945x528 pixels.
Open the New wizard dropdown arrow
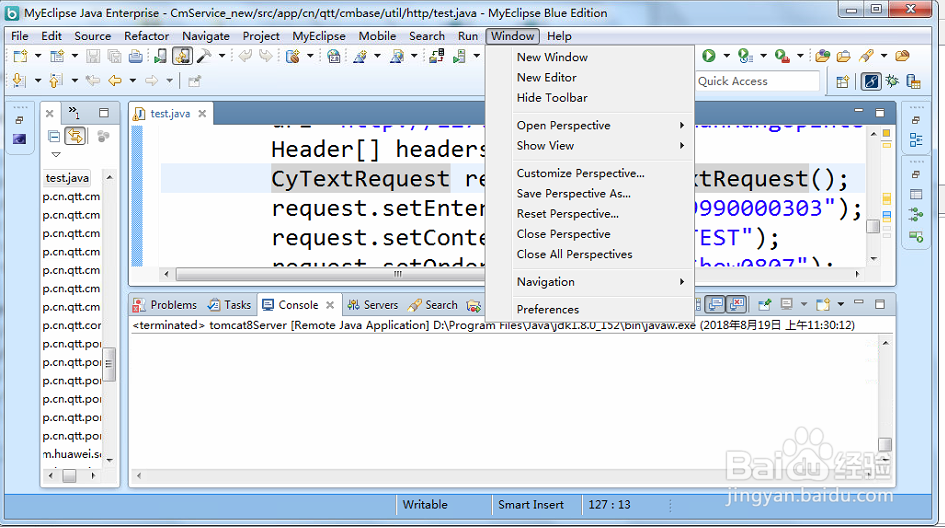pyautogui.click(x=37, y=56)
